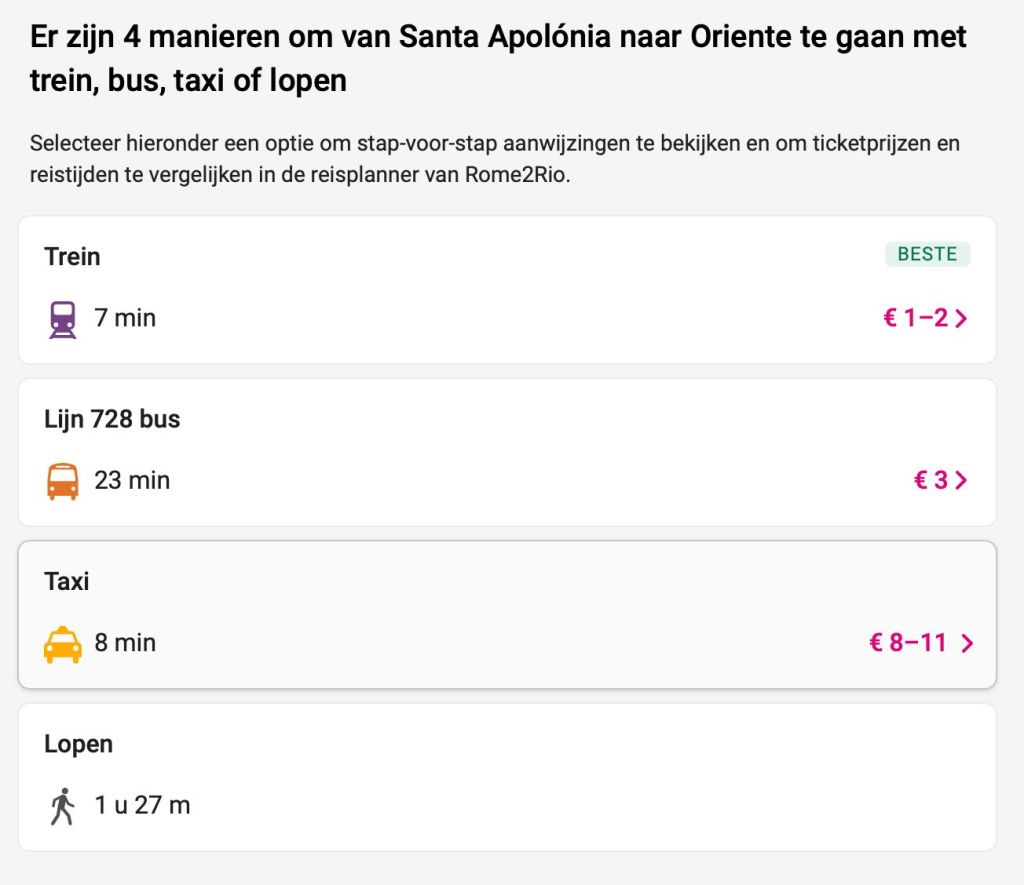Expand the Taxi € 8–11 chevron
The height and width of the screenshot is (885, 1024).
coord(966,643)
